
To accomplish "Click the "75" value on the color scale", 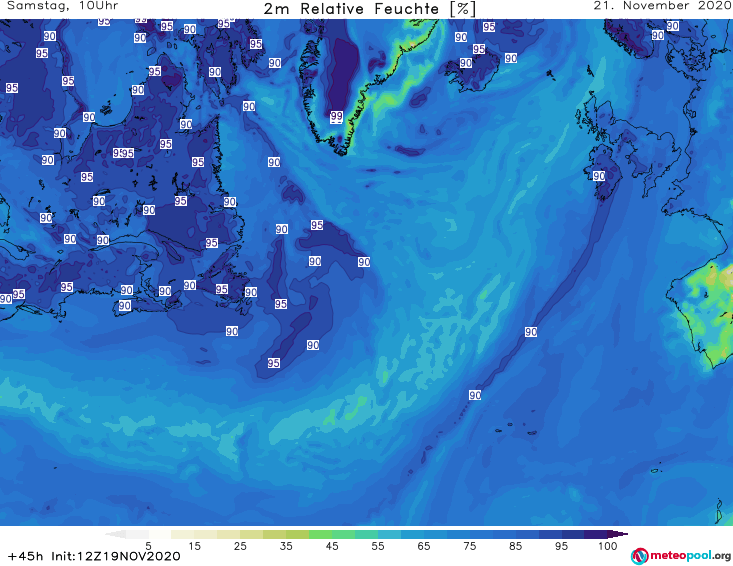I will tap(470, 545).
